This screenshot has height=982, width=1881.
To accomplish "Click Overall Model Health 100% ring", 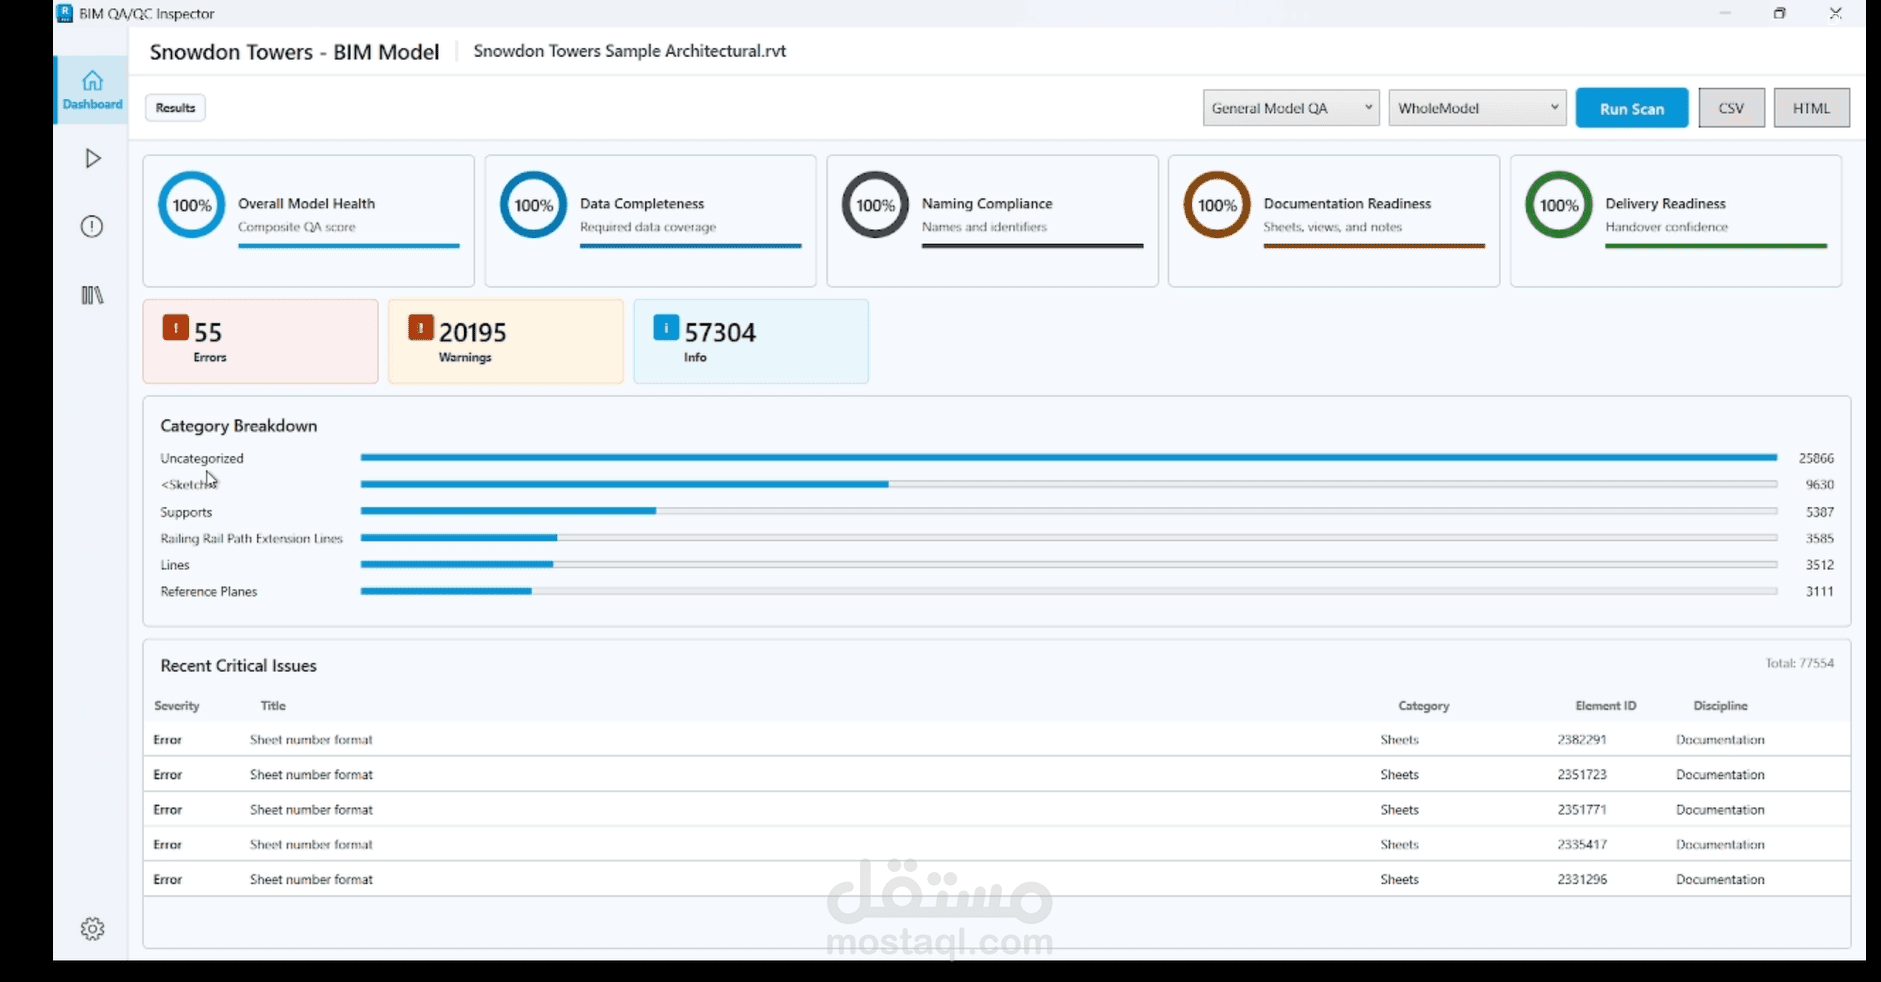I will (x=191, y=205).
